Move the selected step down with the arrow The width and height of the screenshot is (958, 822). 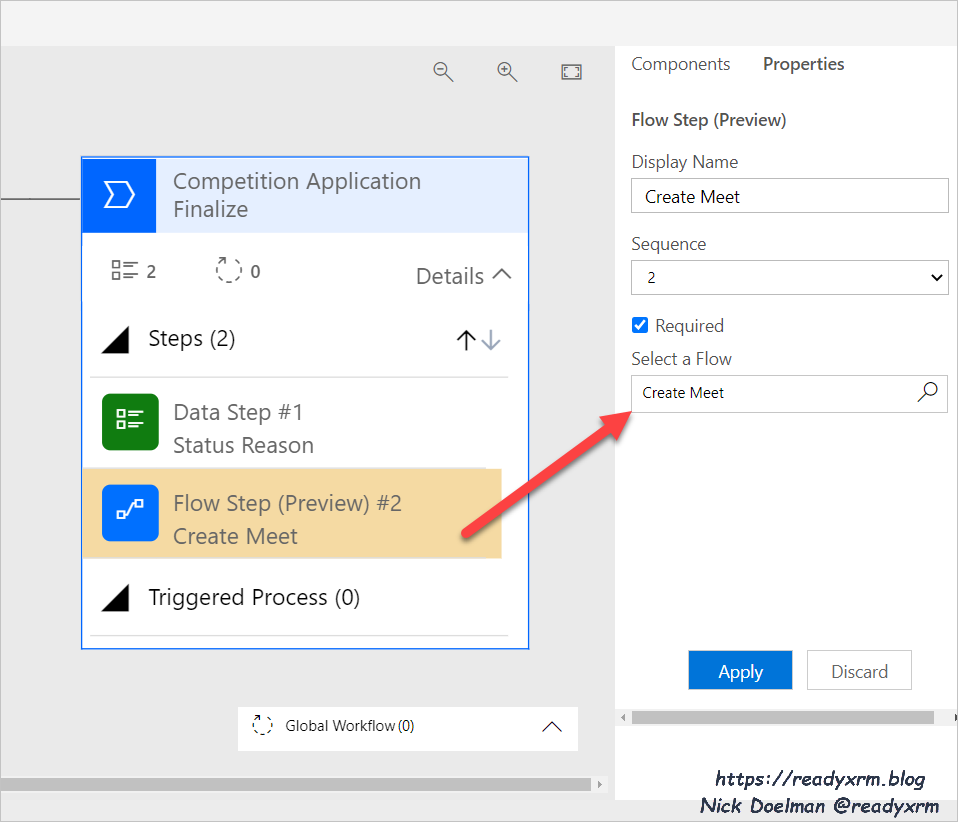(491, 341)
